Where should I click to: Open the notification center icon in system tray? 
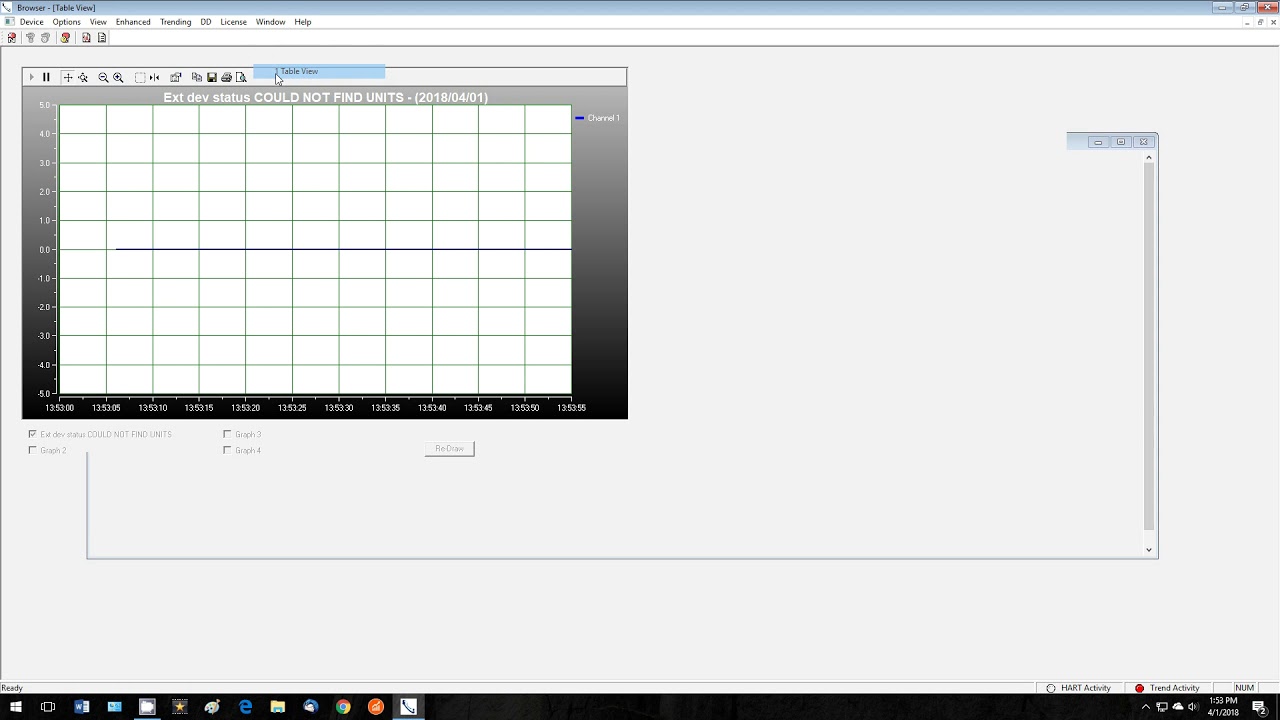pos(1259,707)
